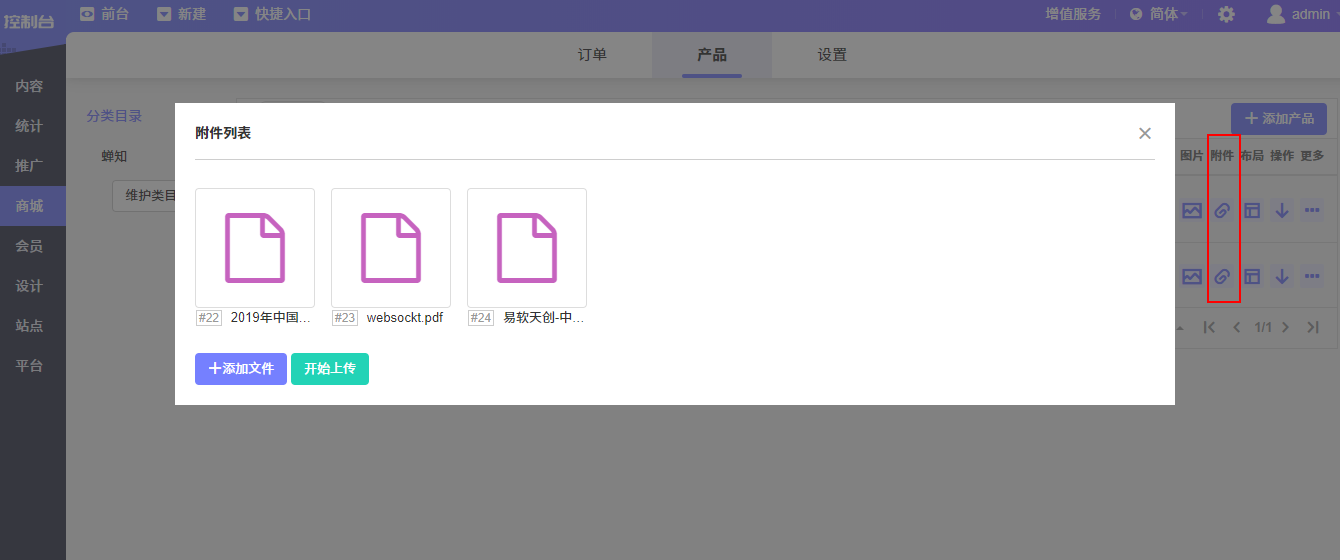This screenshot has width=1340, height=560.
Task: Click the down-arrow operation icon in second row
Action: [1282, 277]
